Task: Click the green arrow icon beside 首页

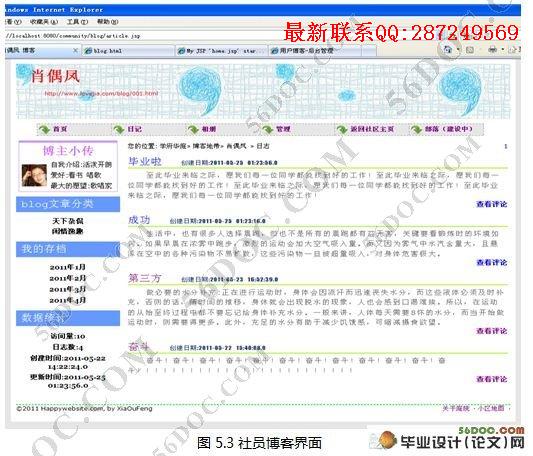Action: click(44, 129)
